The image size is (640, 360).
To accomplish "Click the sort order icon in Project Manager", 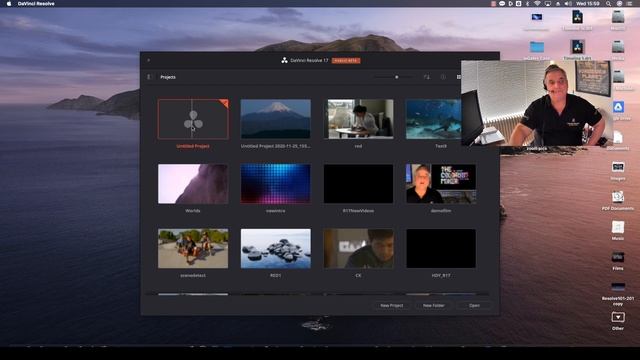I will (x=427, y=77).
